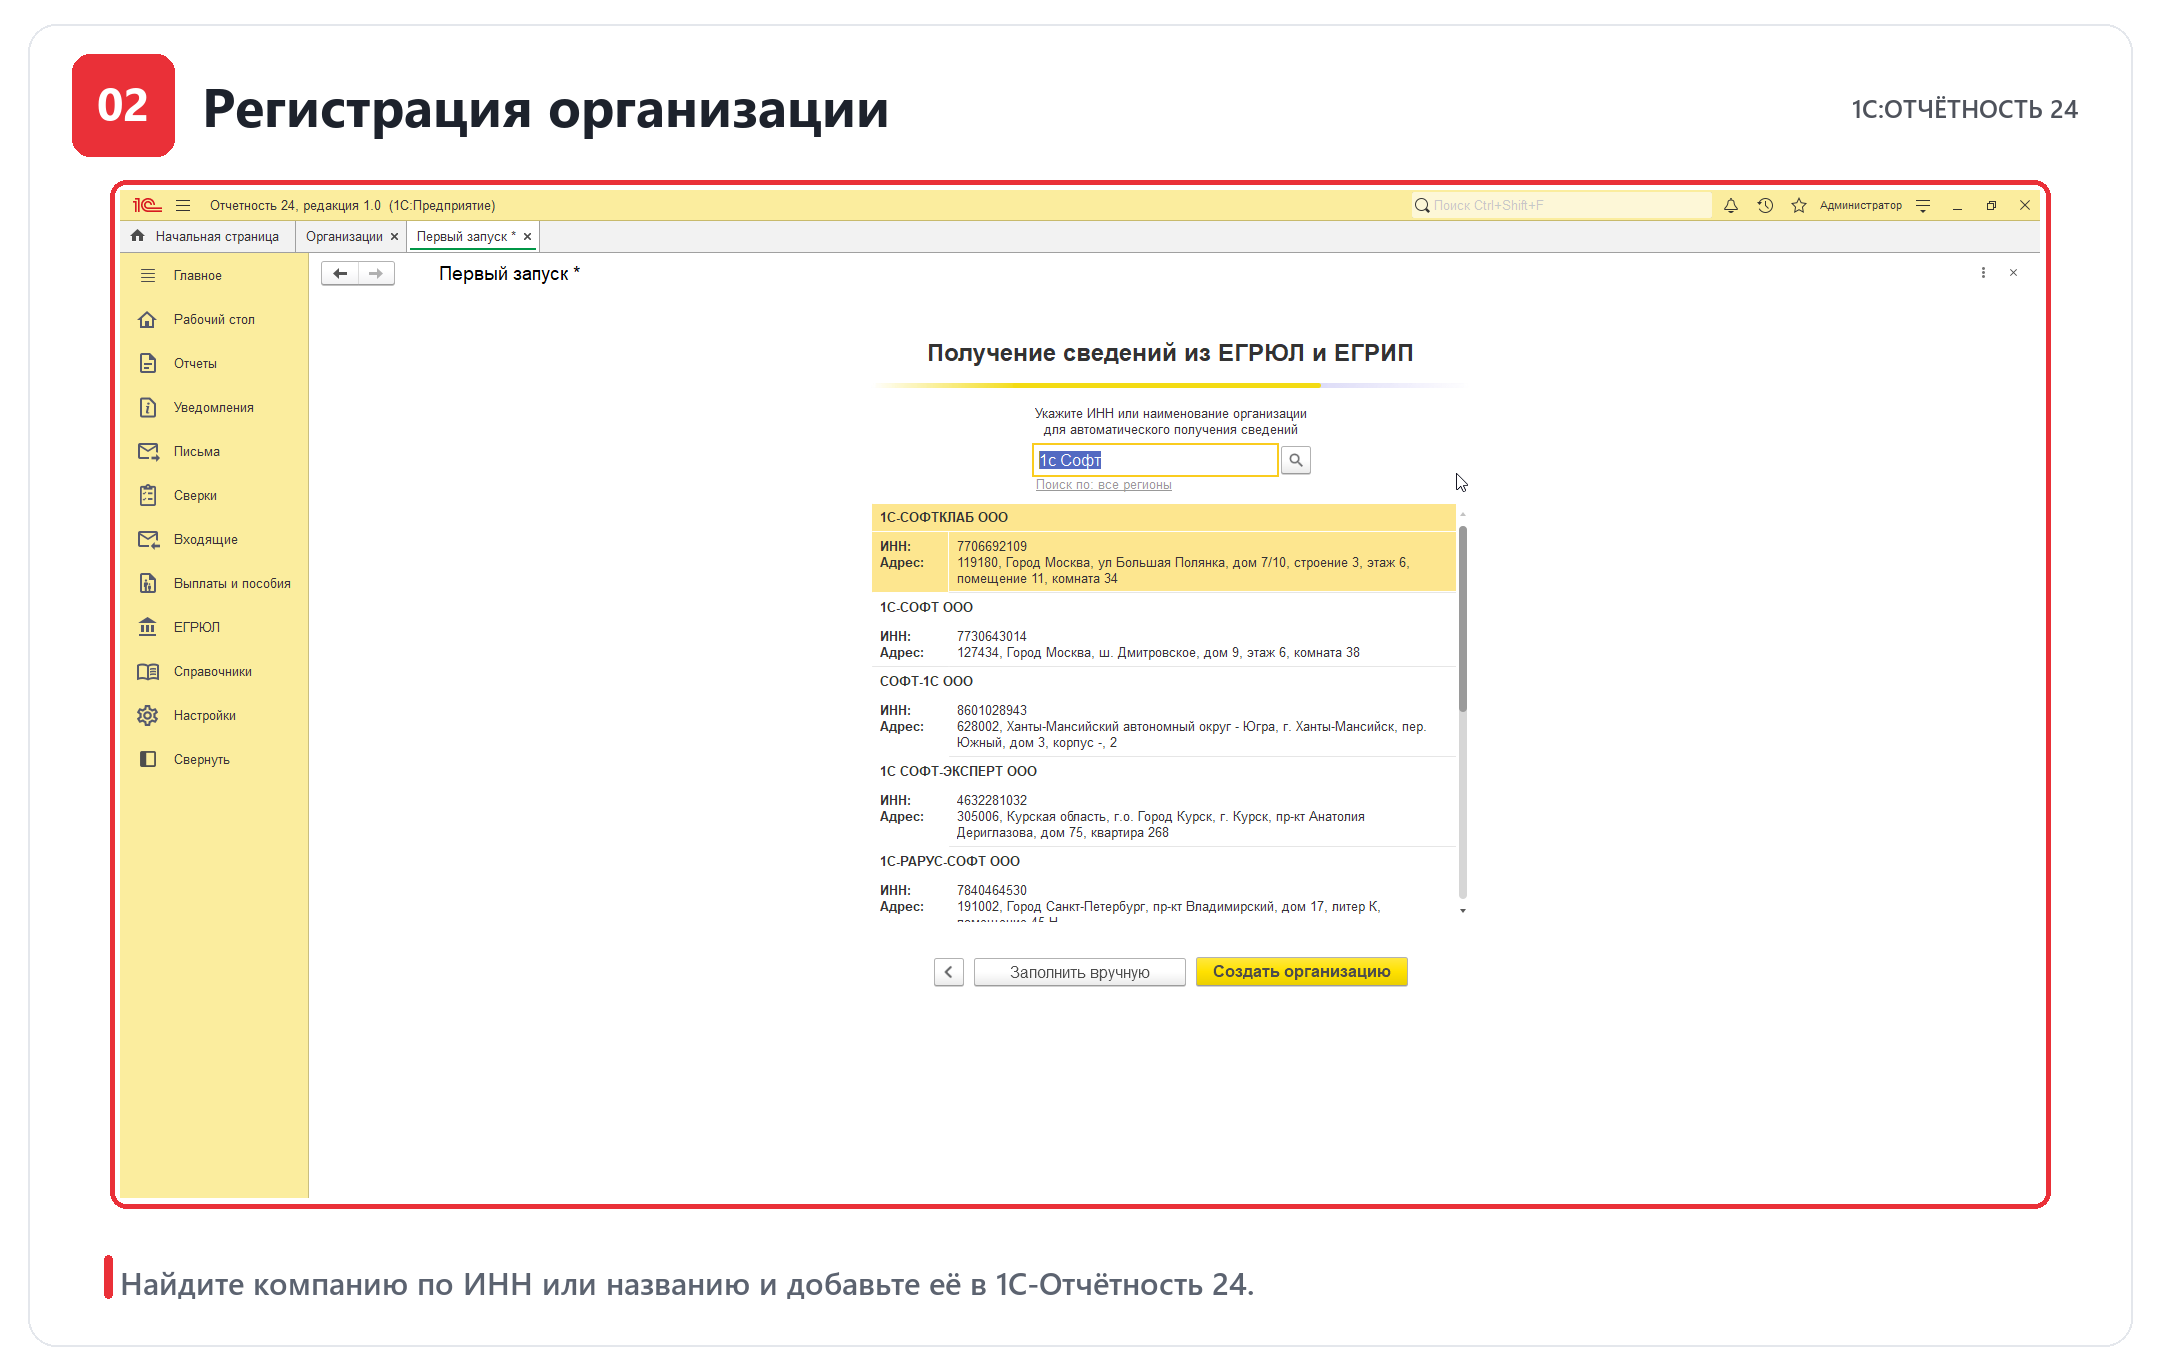Click Создать организацию button
Image resolution: width=2160 pixels, height=1370 pixels.
click(1302, 972)
